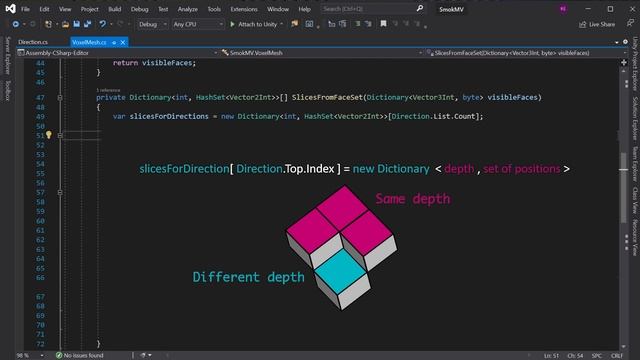This screenshot has width=640, height=360.
Task: Open the Edit menu
Action: click(44, 9)
